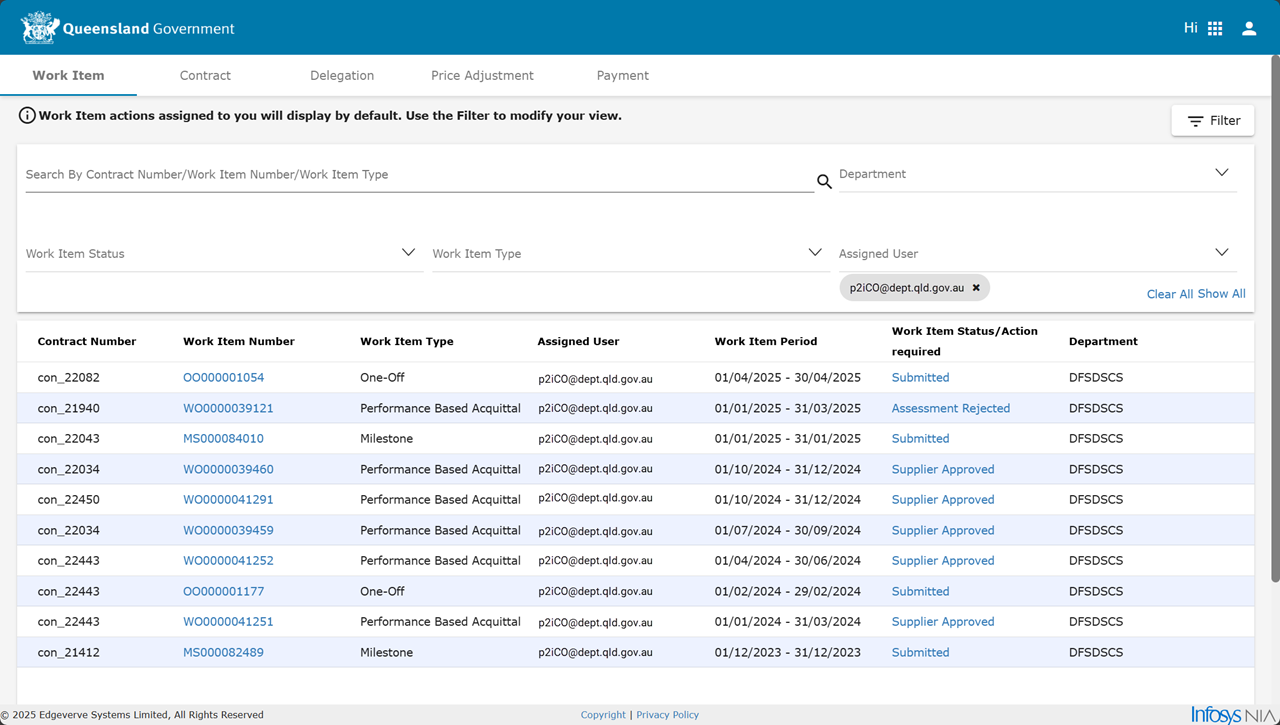Expand the Department dropdown

[x=1221, y=173]
